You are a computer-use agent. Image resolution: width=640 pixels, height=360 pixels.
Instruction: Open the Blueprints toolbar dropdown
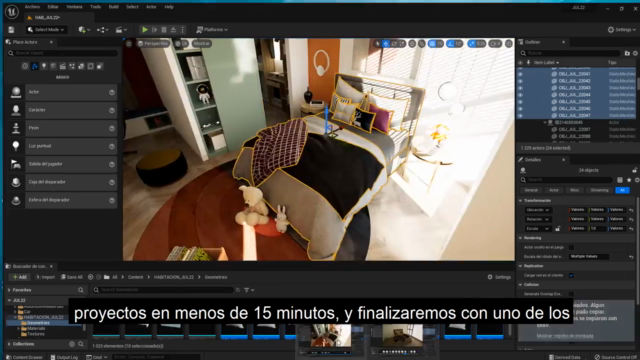pyautogui.click(x=102, y=30)
